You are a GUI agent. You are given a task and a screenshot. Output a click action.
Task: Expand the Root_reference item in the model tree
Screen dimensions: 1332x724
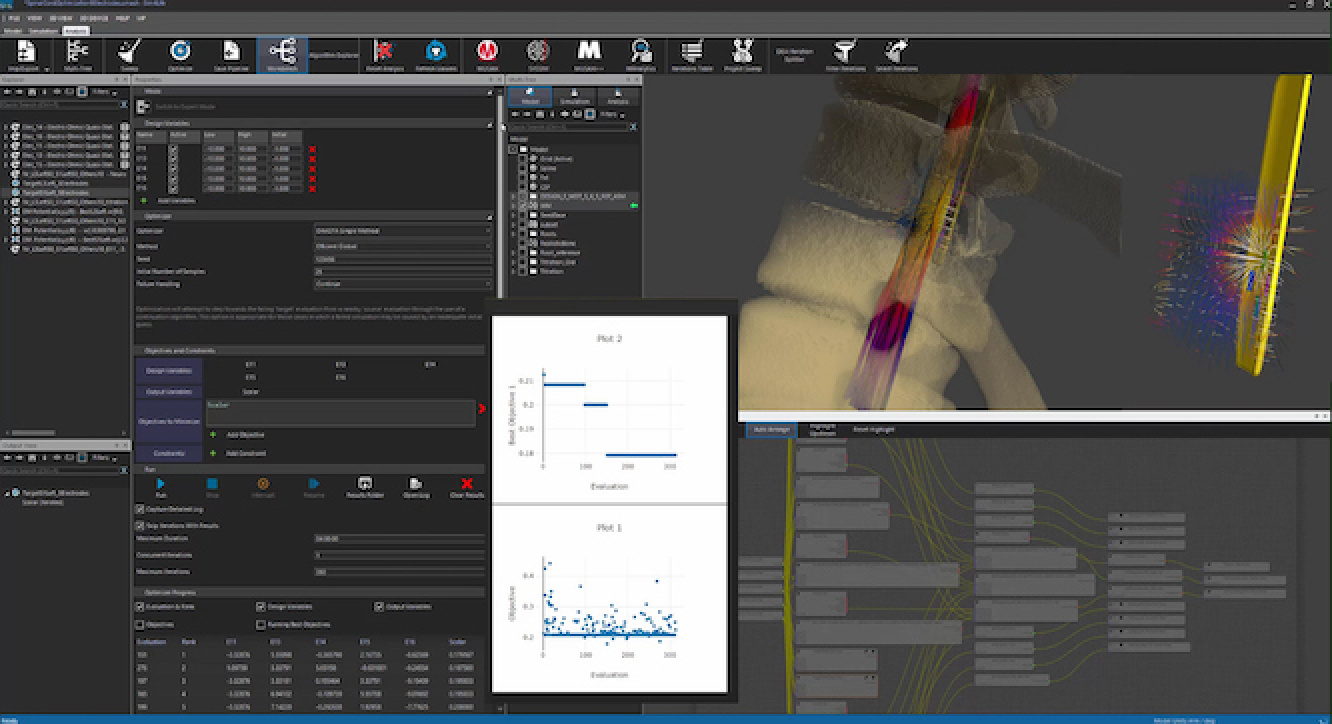click(514, 252)
